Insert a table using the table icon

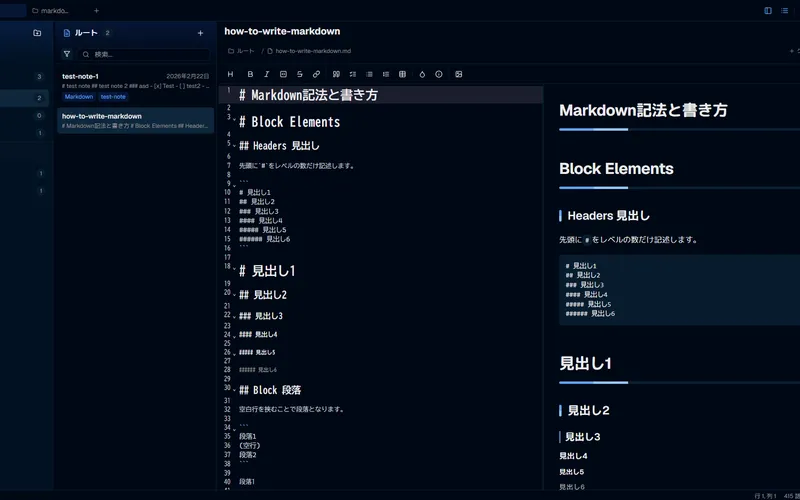[x=403, y=74]
